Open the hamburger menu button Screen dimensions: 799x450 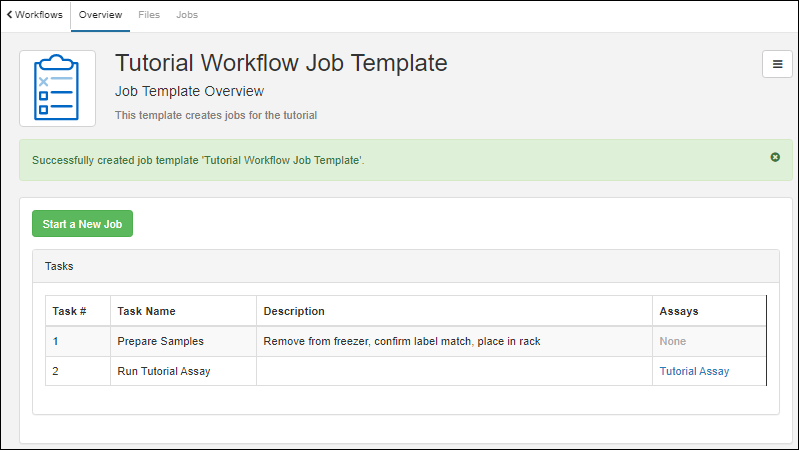[x=777, y=63]
